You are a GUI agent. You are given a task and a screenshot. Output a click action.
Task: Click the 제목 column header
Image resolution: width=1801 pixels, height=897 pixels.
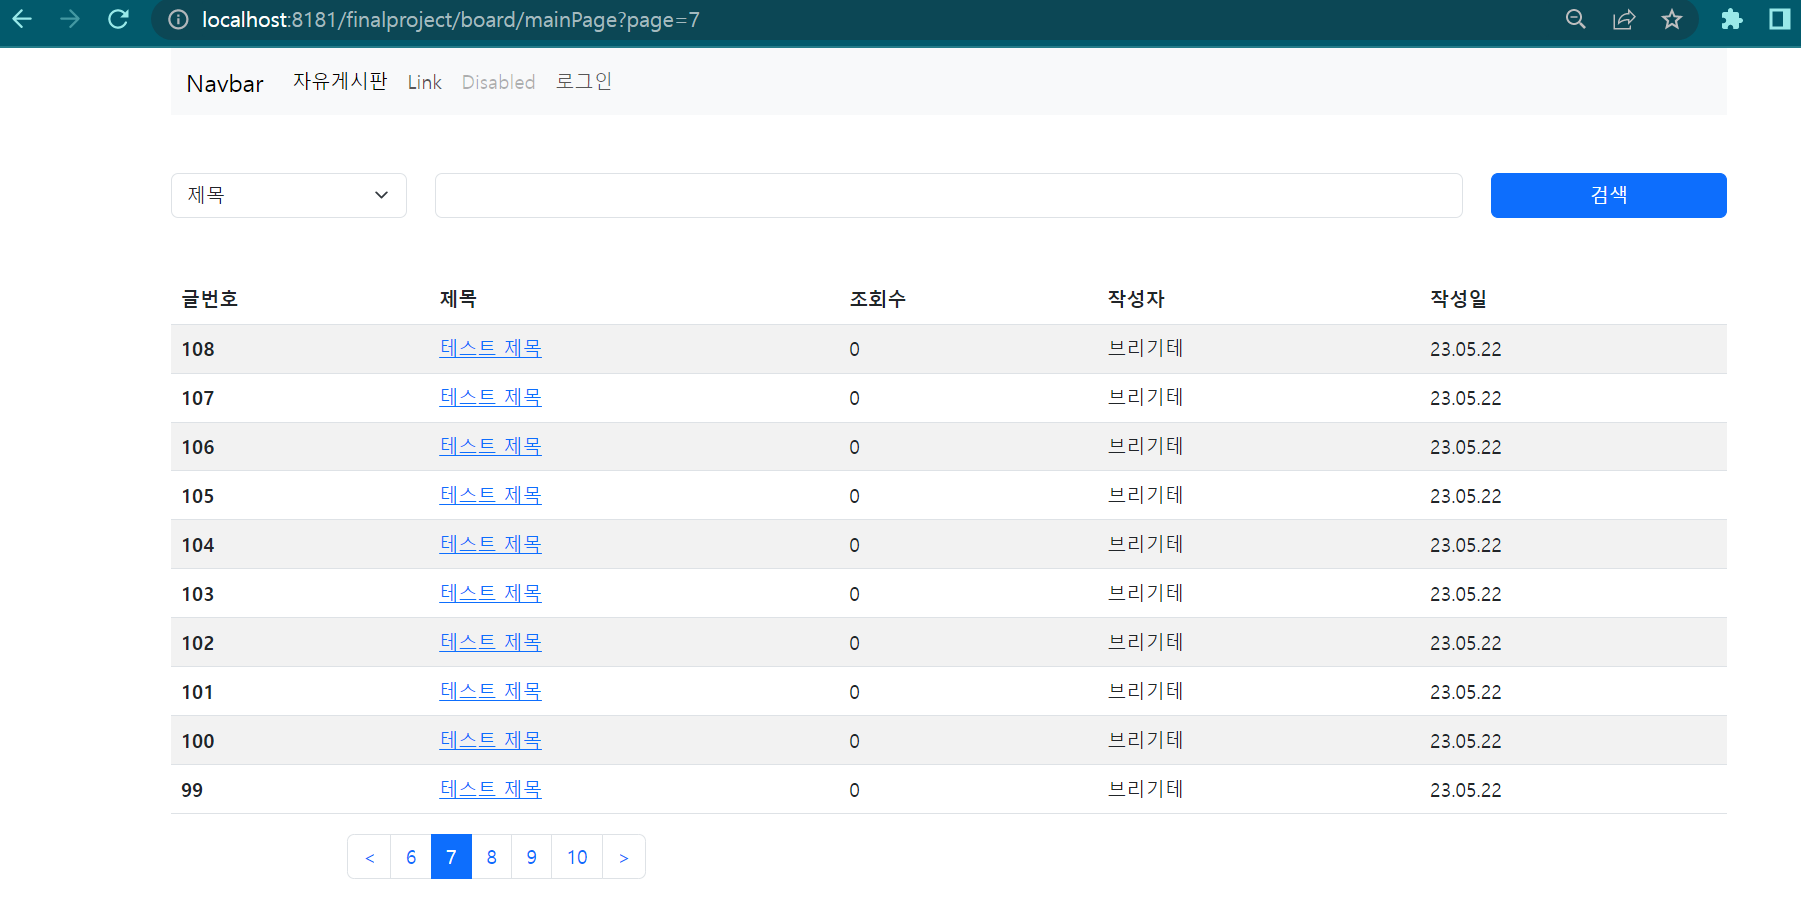458,299
